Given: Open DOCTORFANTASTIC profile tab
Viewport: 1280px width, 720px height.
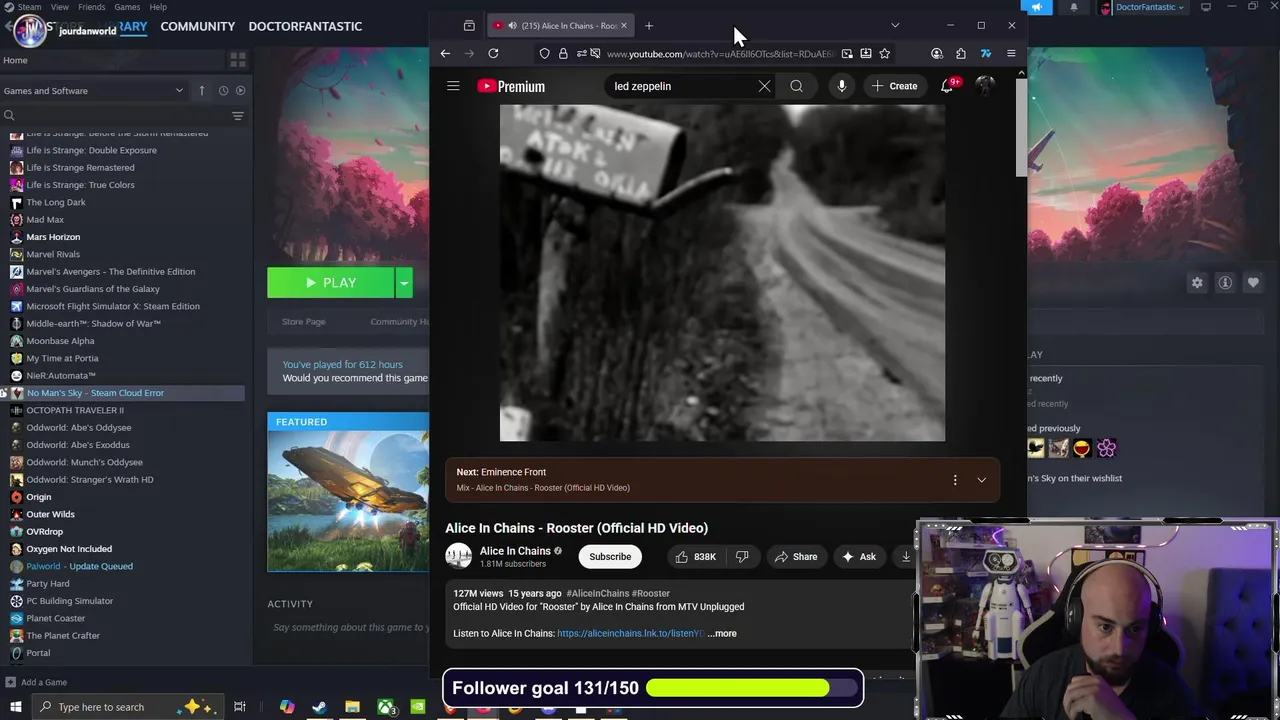Looking at the screenshot, I should click(x=305, y=26).
